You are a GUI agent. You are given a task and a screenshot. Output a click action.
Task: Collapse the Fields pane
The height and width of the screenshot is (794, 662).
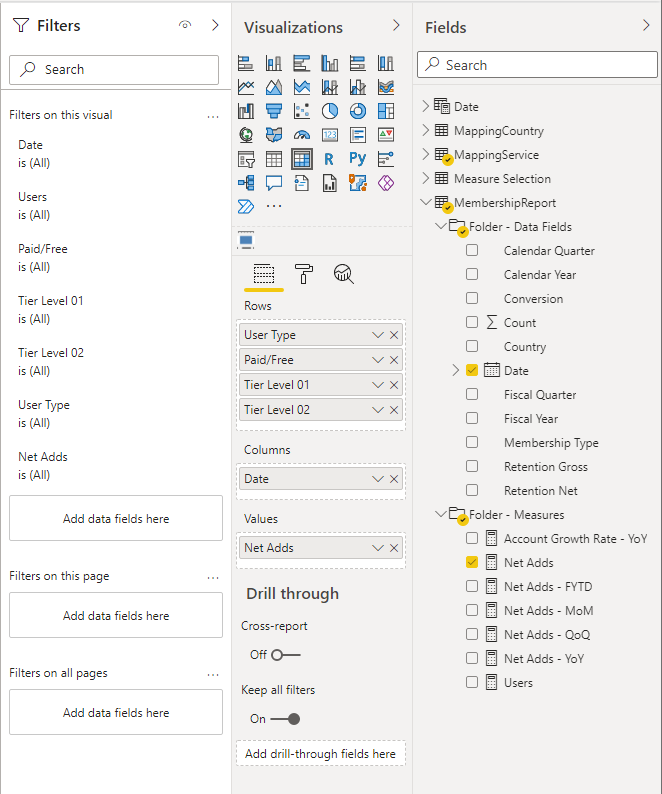tap(646, 25)
